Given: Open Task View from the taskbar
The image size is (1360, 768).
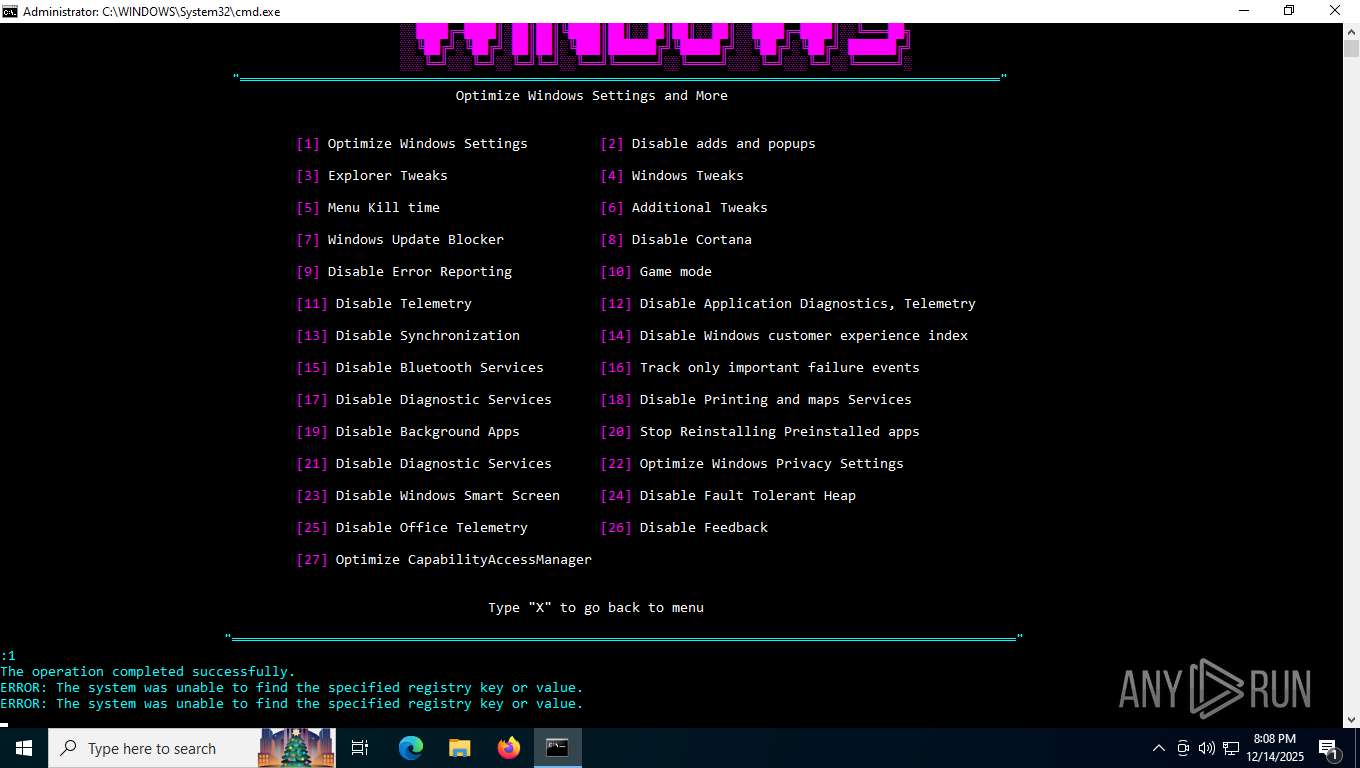Looking at the screenshot, I should point(360,748).
